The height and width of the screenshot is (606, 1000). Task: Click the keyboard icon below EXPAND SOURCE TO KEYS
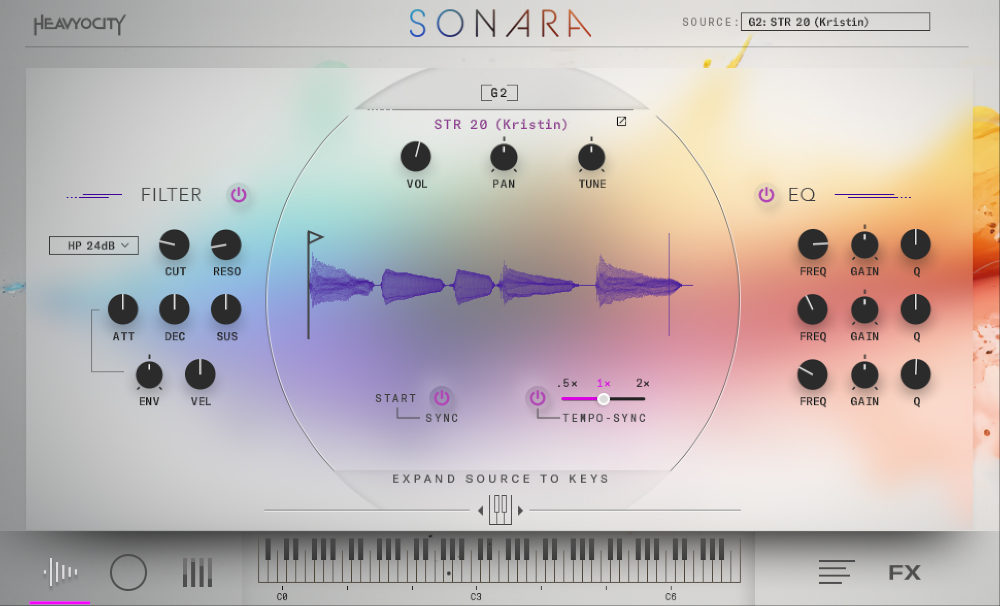pos(499,509)
